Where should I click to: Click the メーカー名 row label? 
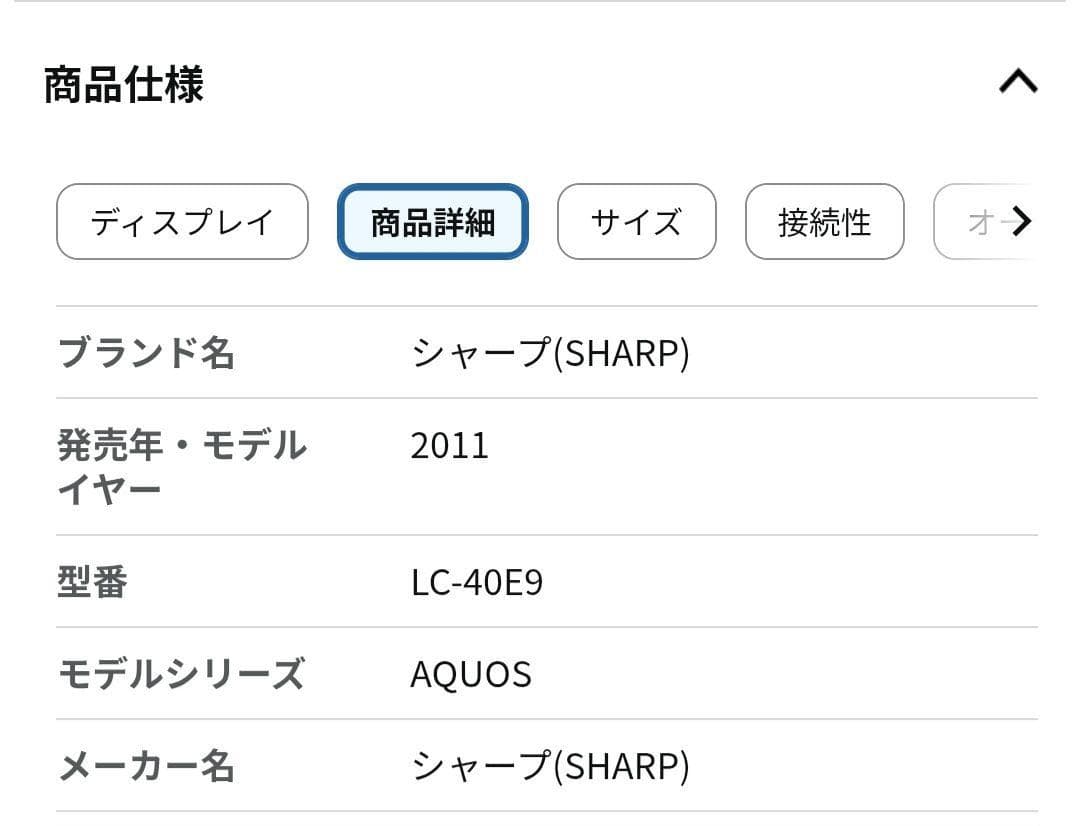pyautogui.click(x=146, y=767)
